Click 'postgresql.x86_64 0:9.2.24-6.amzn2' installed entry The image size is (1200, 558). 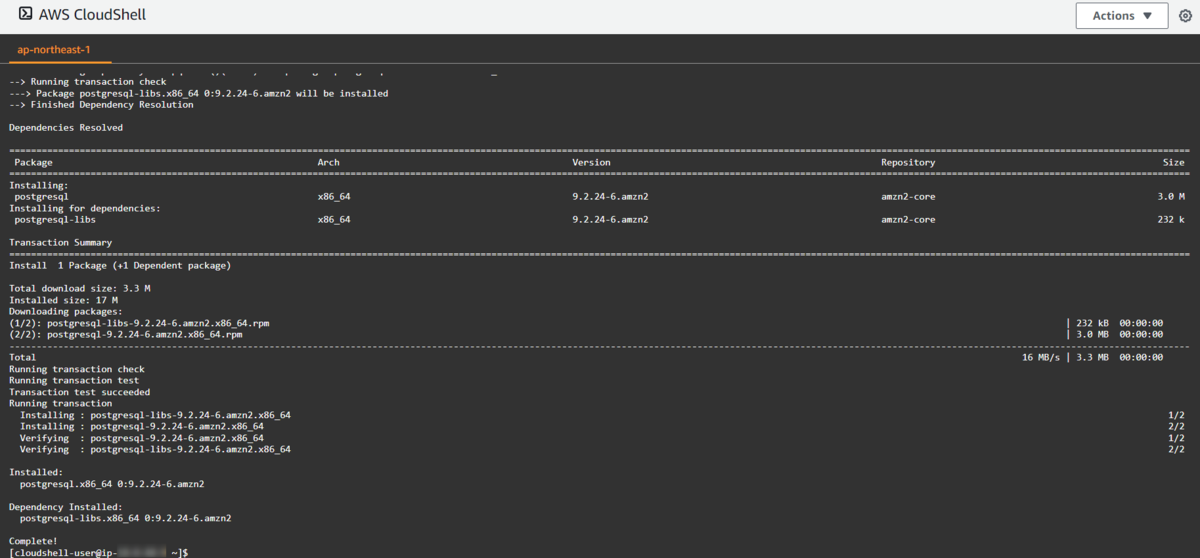click(x=112, y=484)
